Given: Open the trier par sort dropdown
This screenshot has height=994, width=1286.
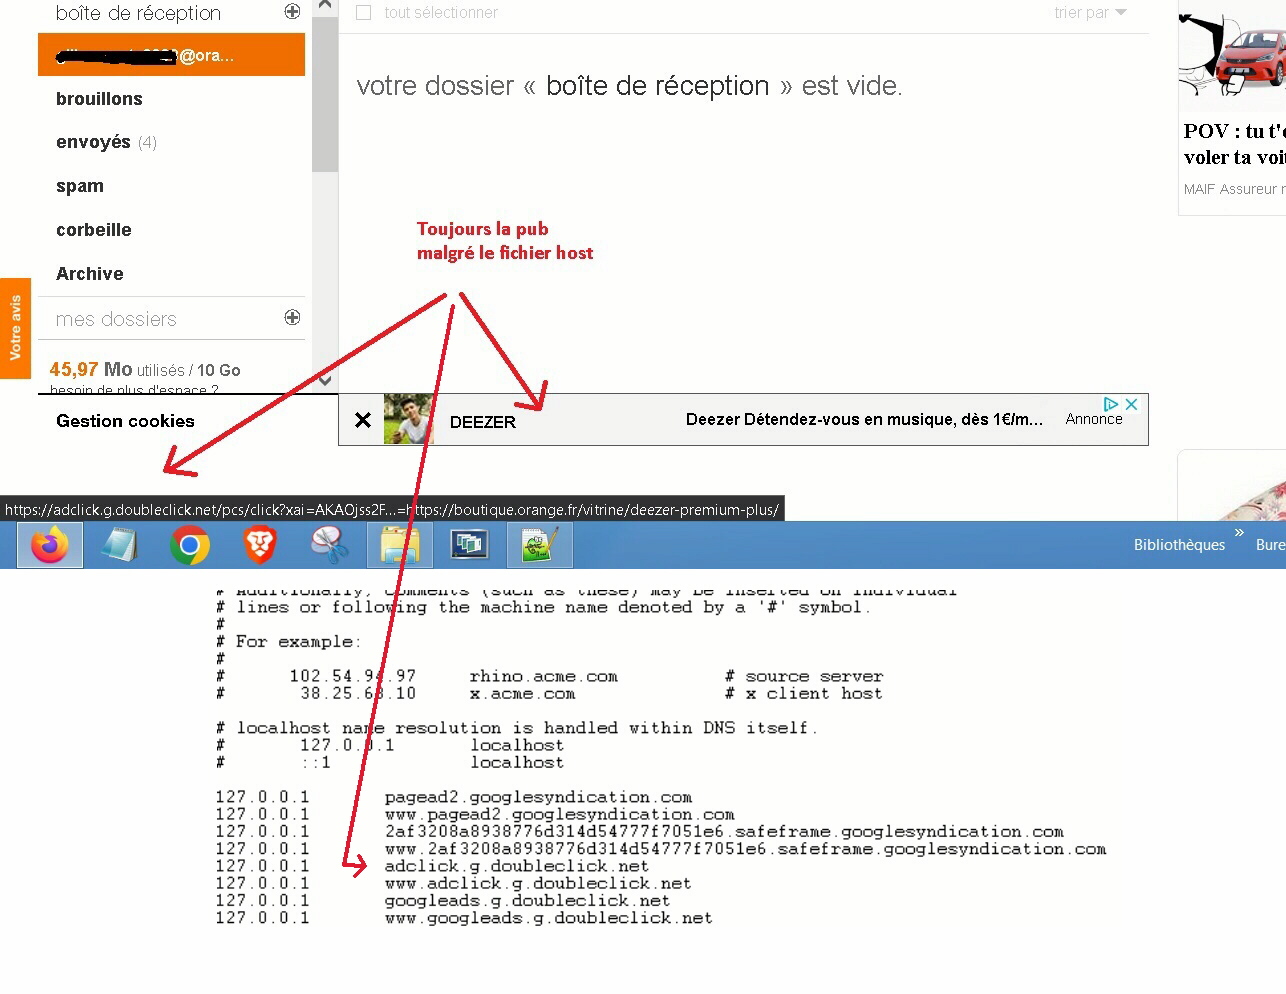Looking at the screenshot, I should [1090, 12].
